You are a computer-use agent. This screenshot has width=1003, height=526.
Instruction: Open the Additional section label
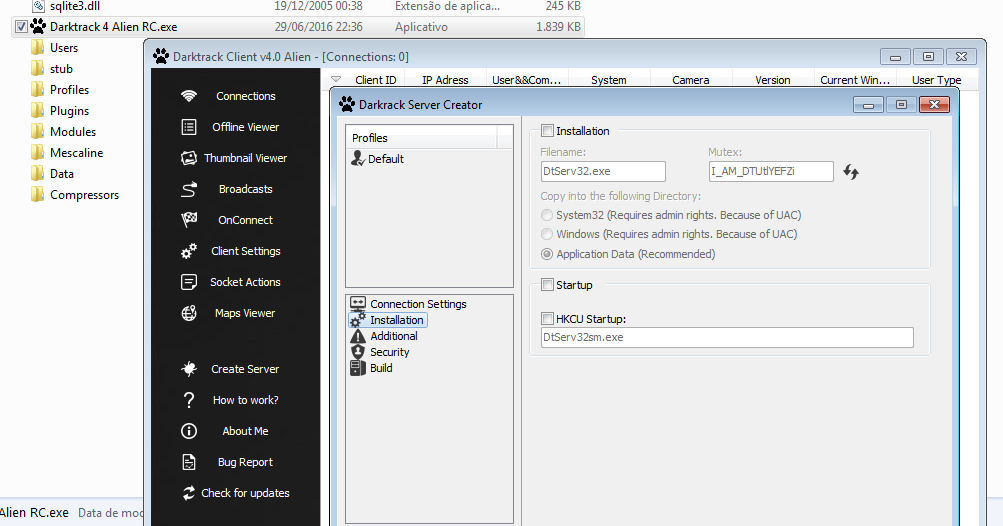[x=394, y=336]
